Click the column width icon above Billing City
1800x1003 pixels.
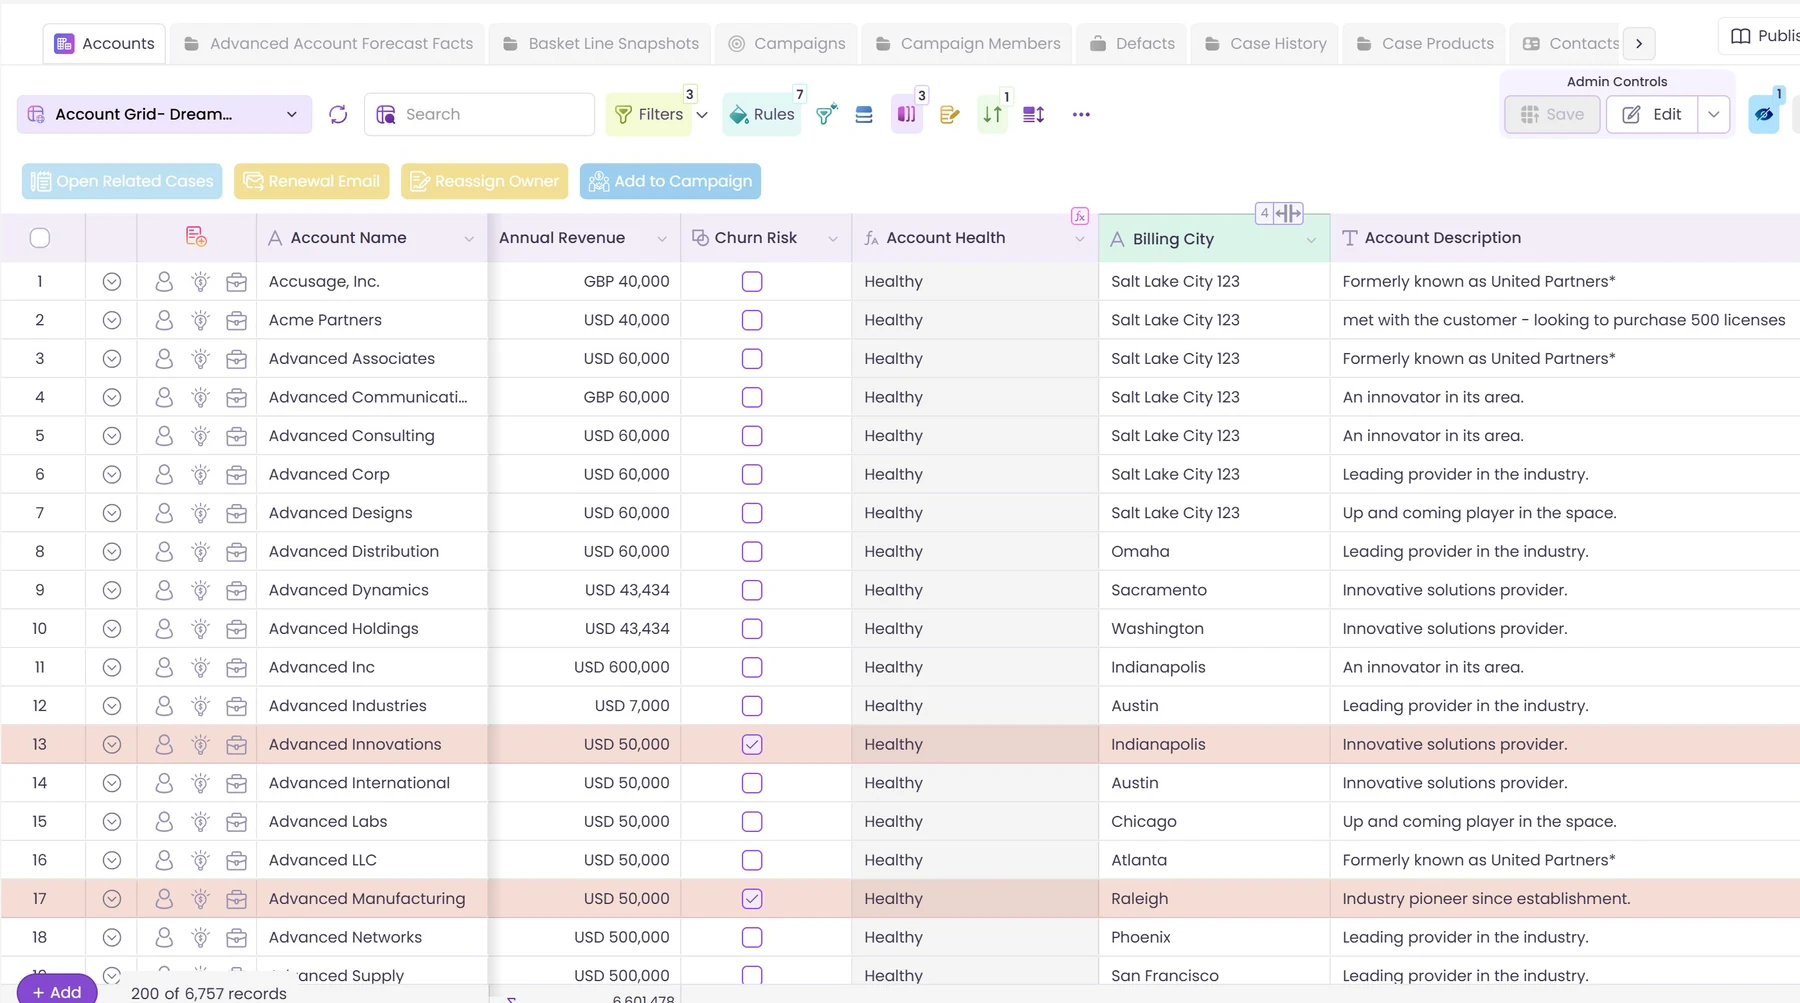[x=1288, y=213]
